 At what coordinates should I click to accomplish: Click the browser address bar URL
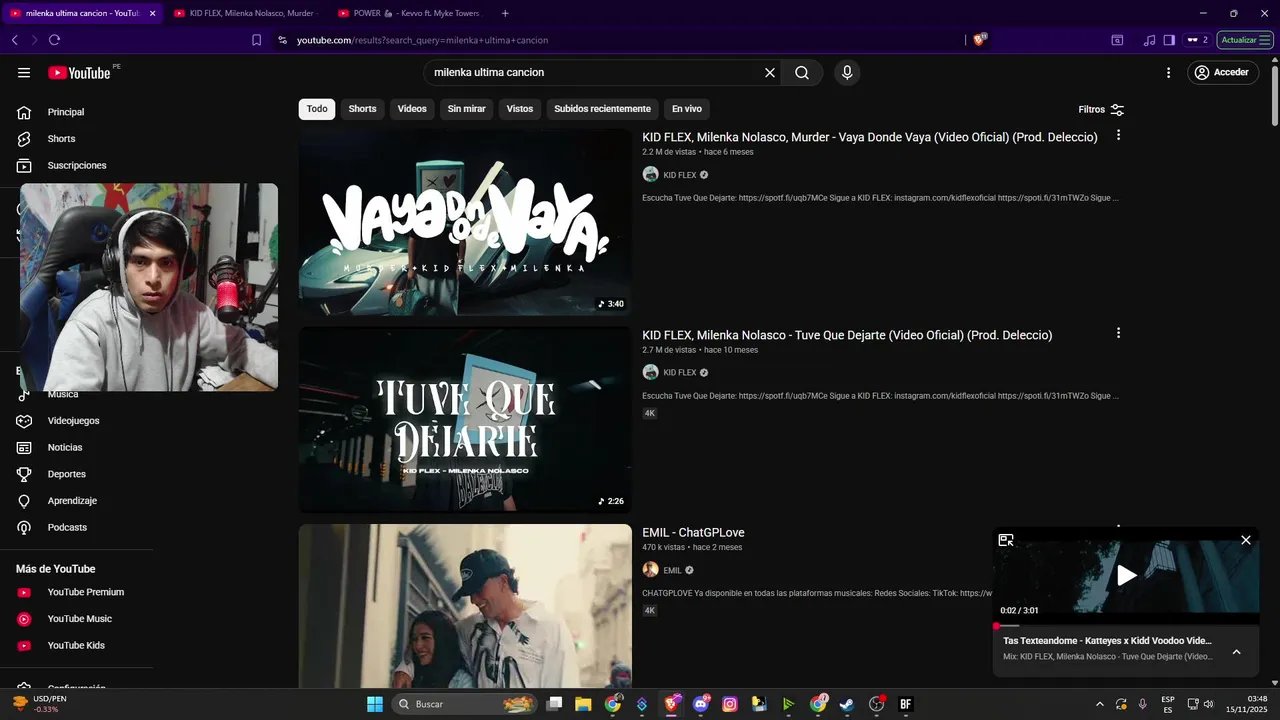click(422, 40)
